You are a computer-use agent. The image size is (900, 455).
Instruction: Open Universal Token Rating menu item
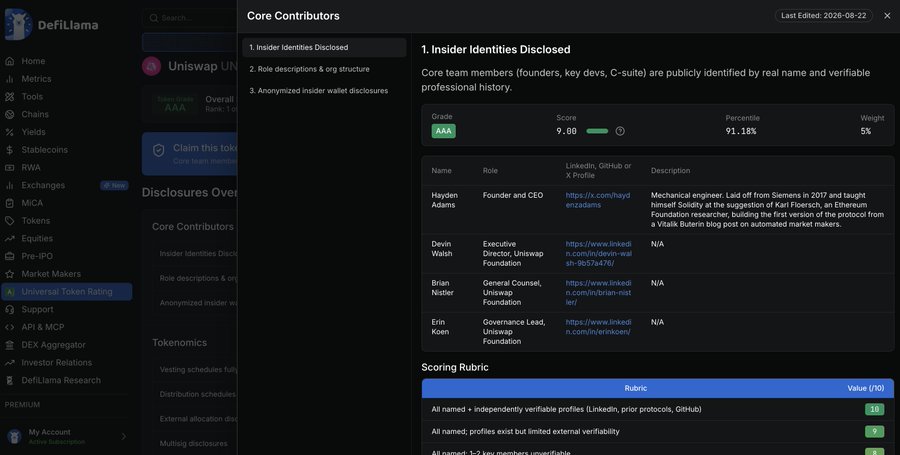click(67, 291)
